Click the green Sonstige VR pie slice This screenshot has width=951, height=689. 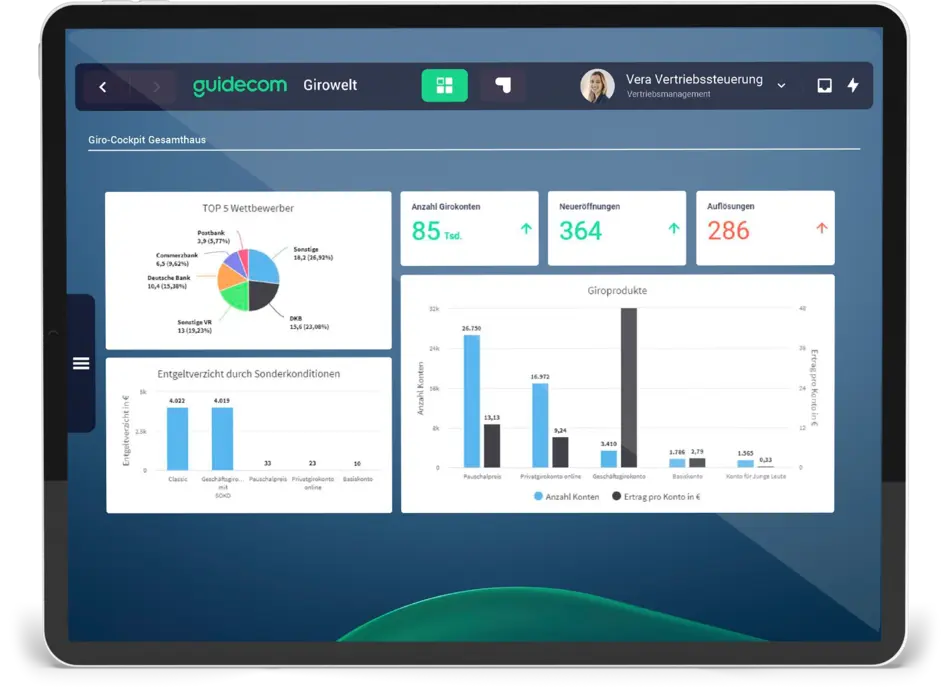point(235,297)
